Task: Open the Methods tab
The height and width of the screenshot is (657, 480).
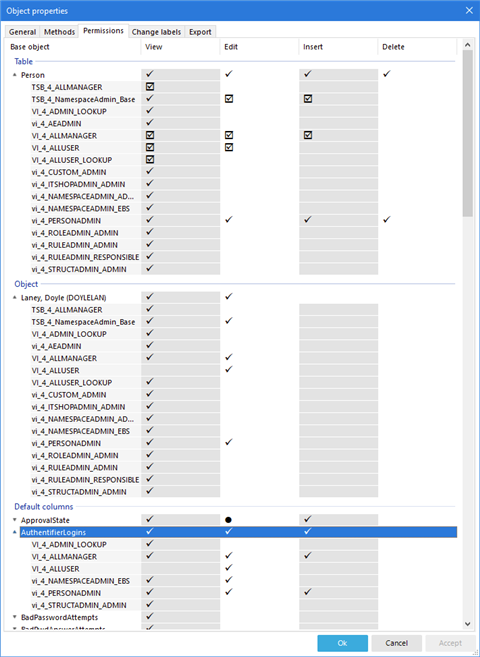Action: tap(59, 32)
